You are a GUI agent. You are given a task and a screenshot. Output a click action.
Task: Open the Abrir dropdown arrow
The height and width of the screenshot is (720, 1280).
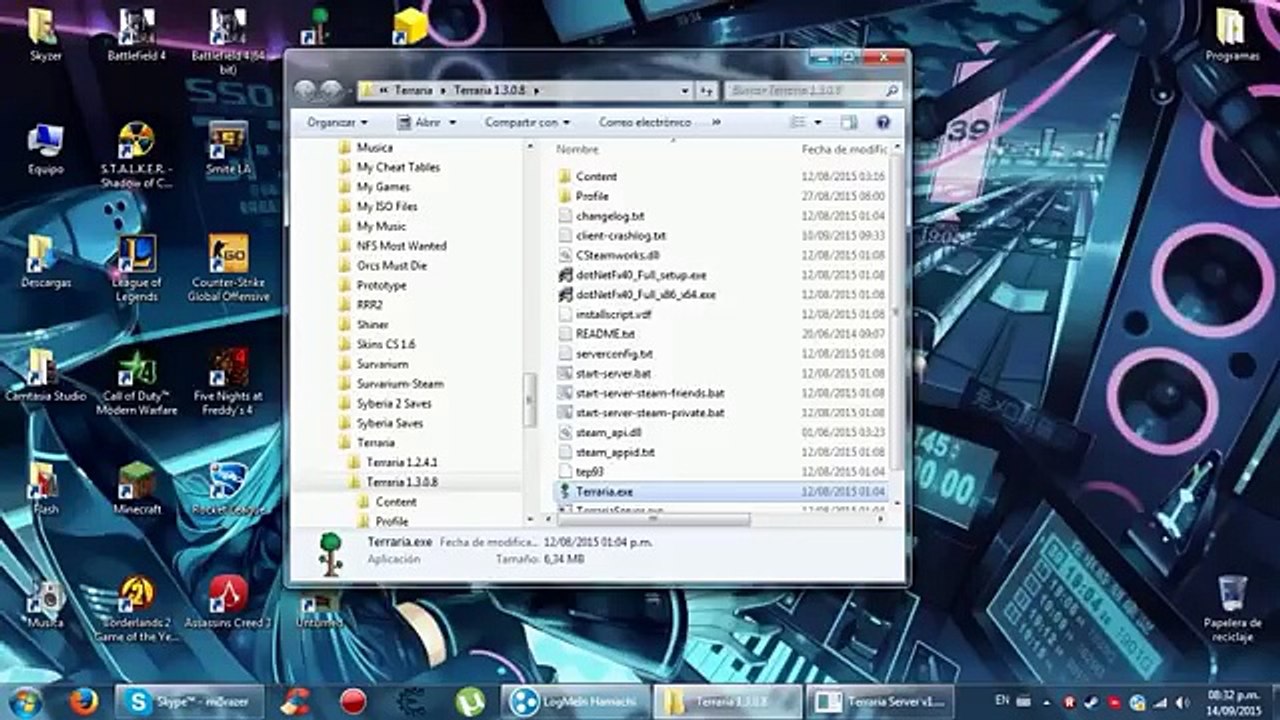coord(453,122)
